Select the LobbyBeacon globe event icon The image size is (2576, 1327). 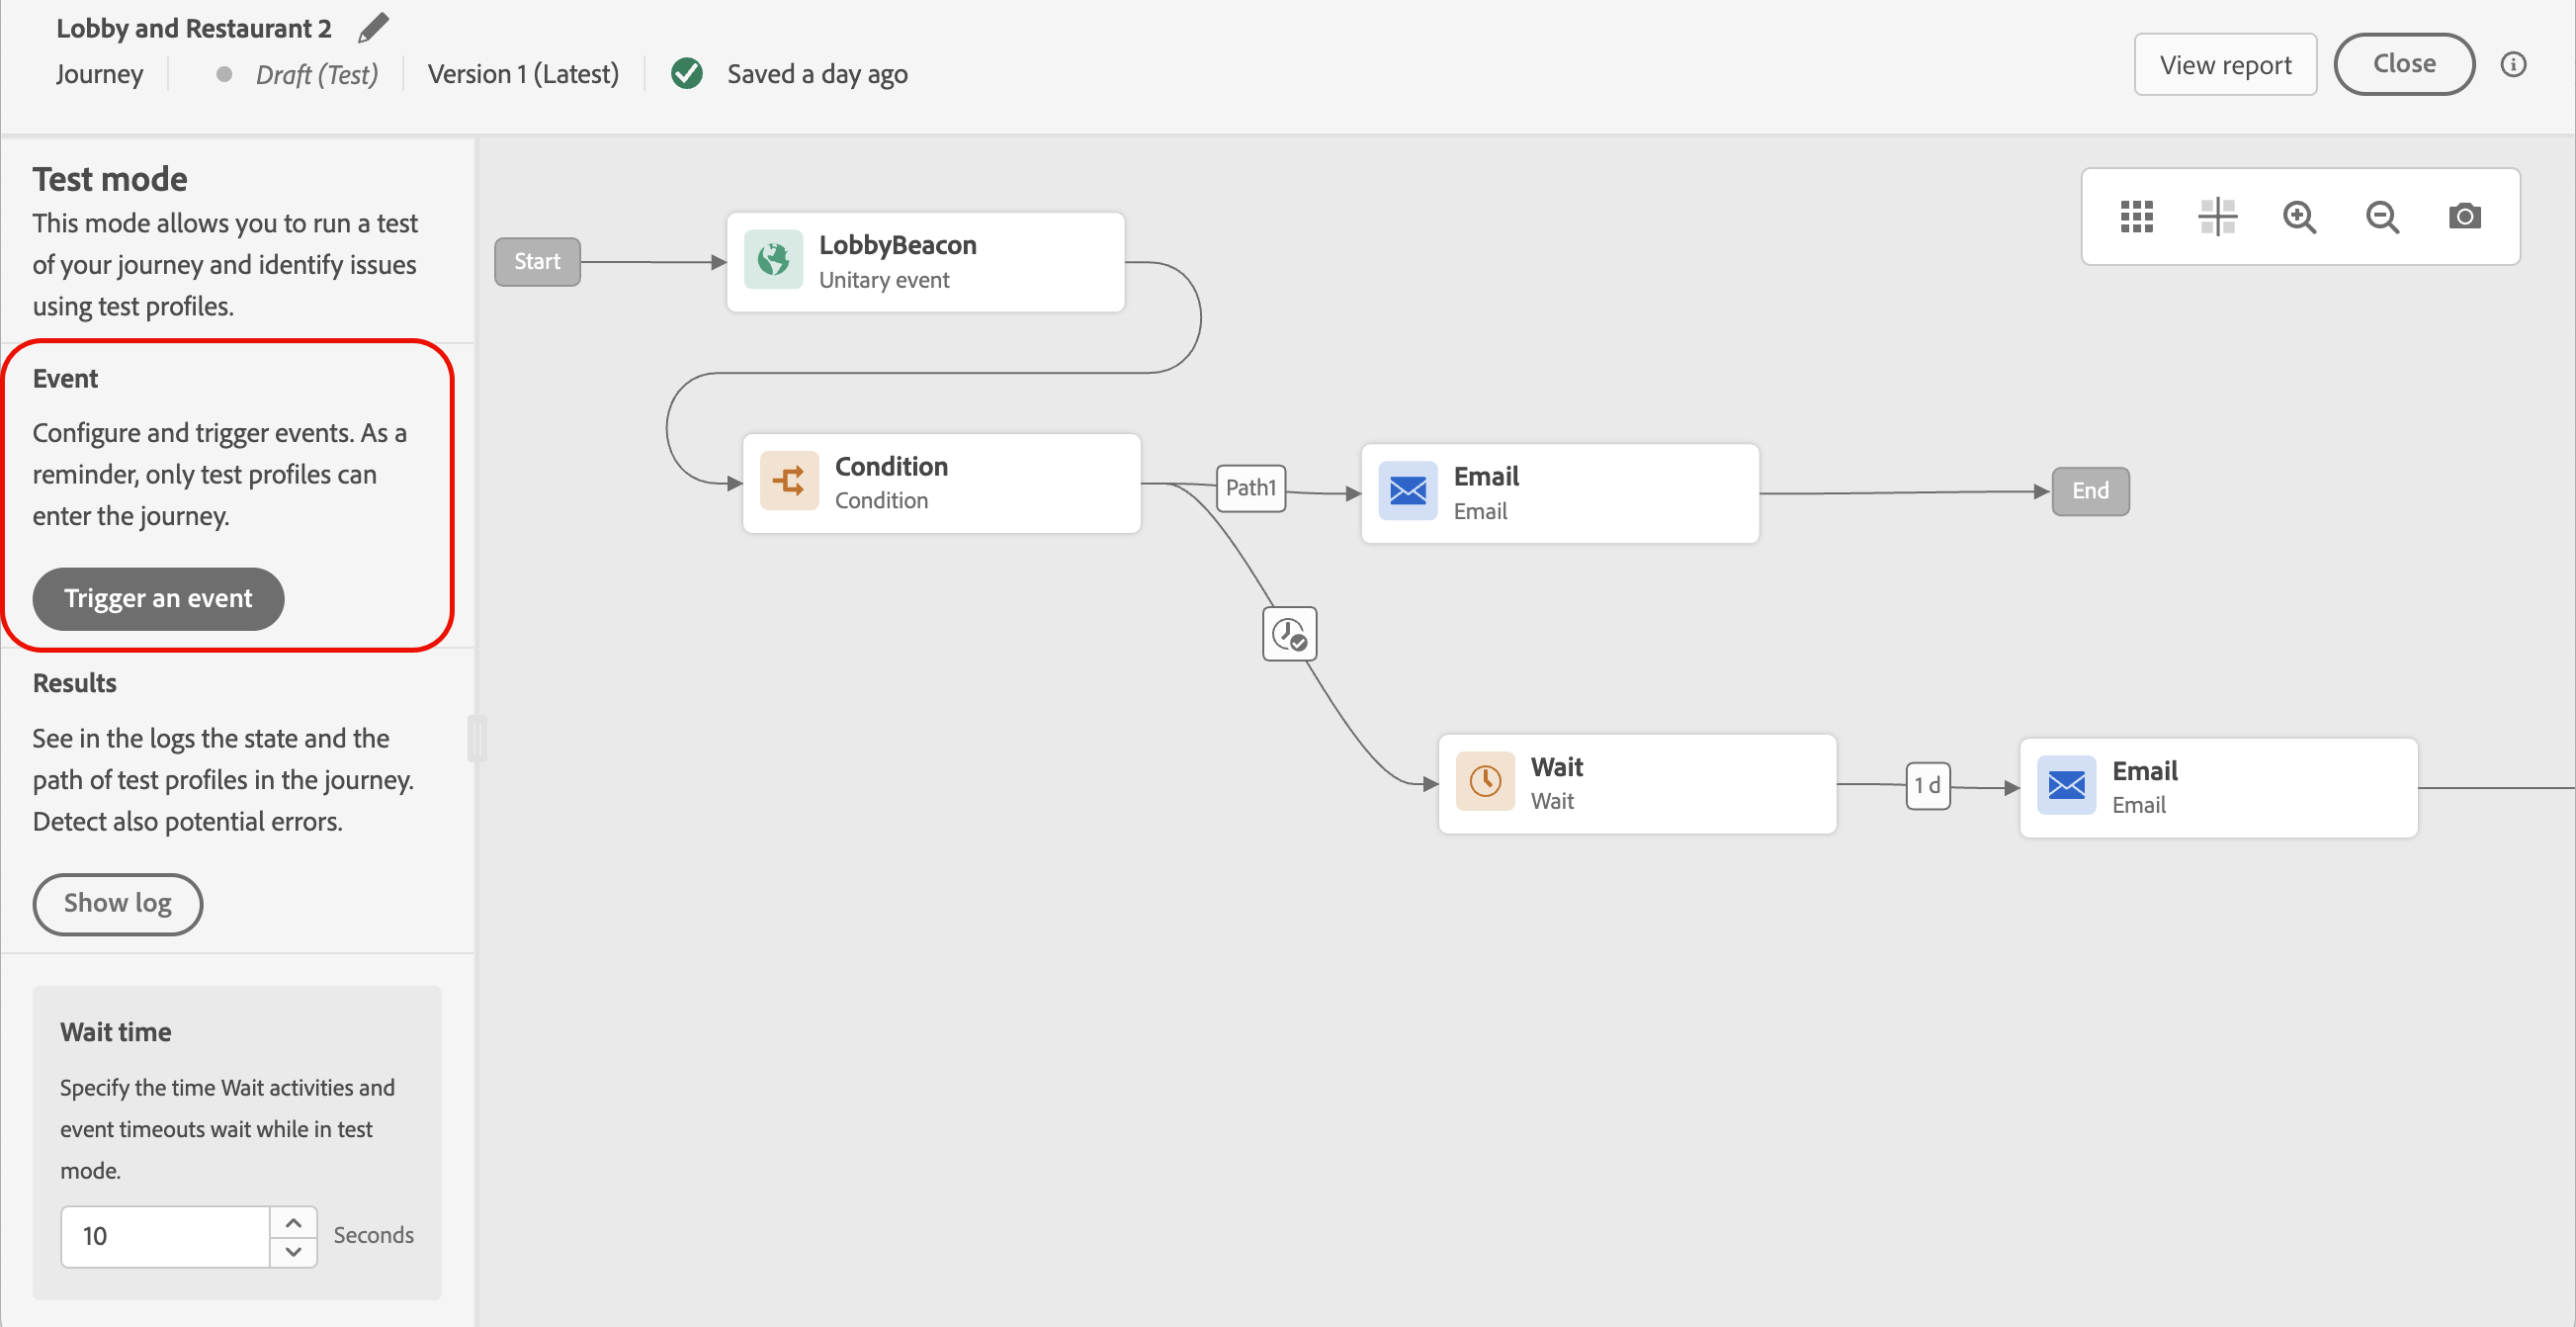pyautogui.click(x=773, y=260)
